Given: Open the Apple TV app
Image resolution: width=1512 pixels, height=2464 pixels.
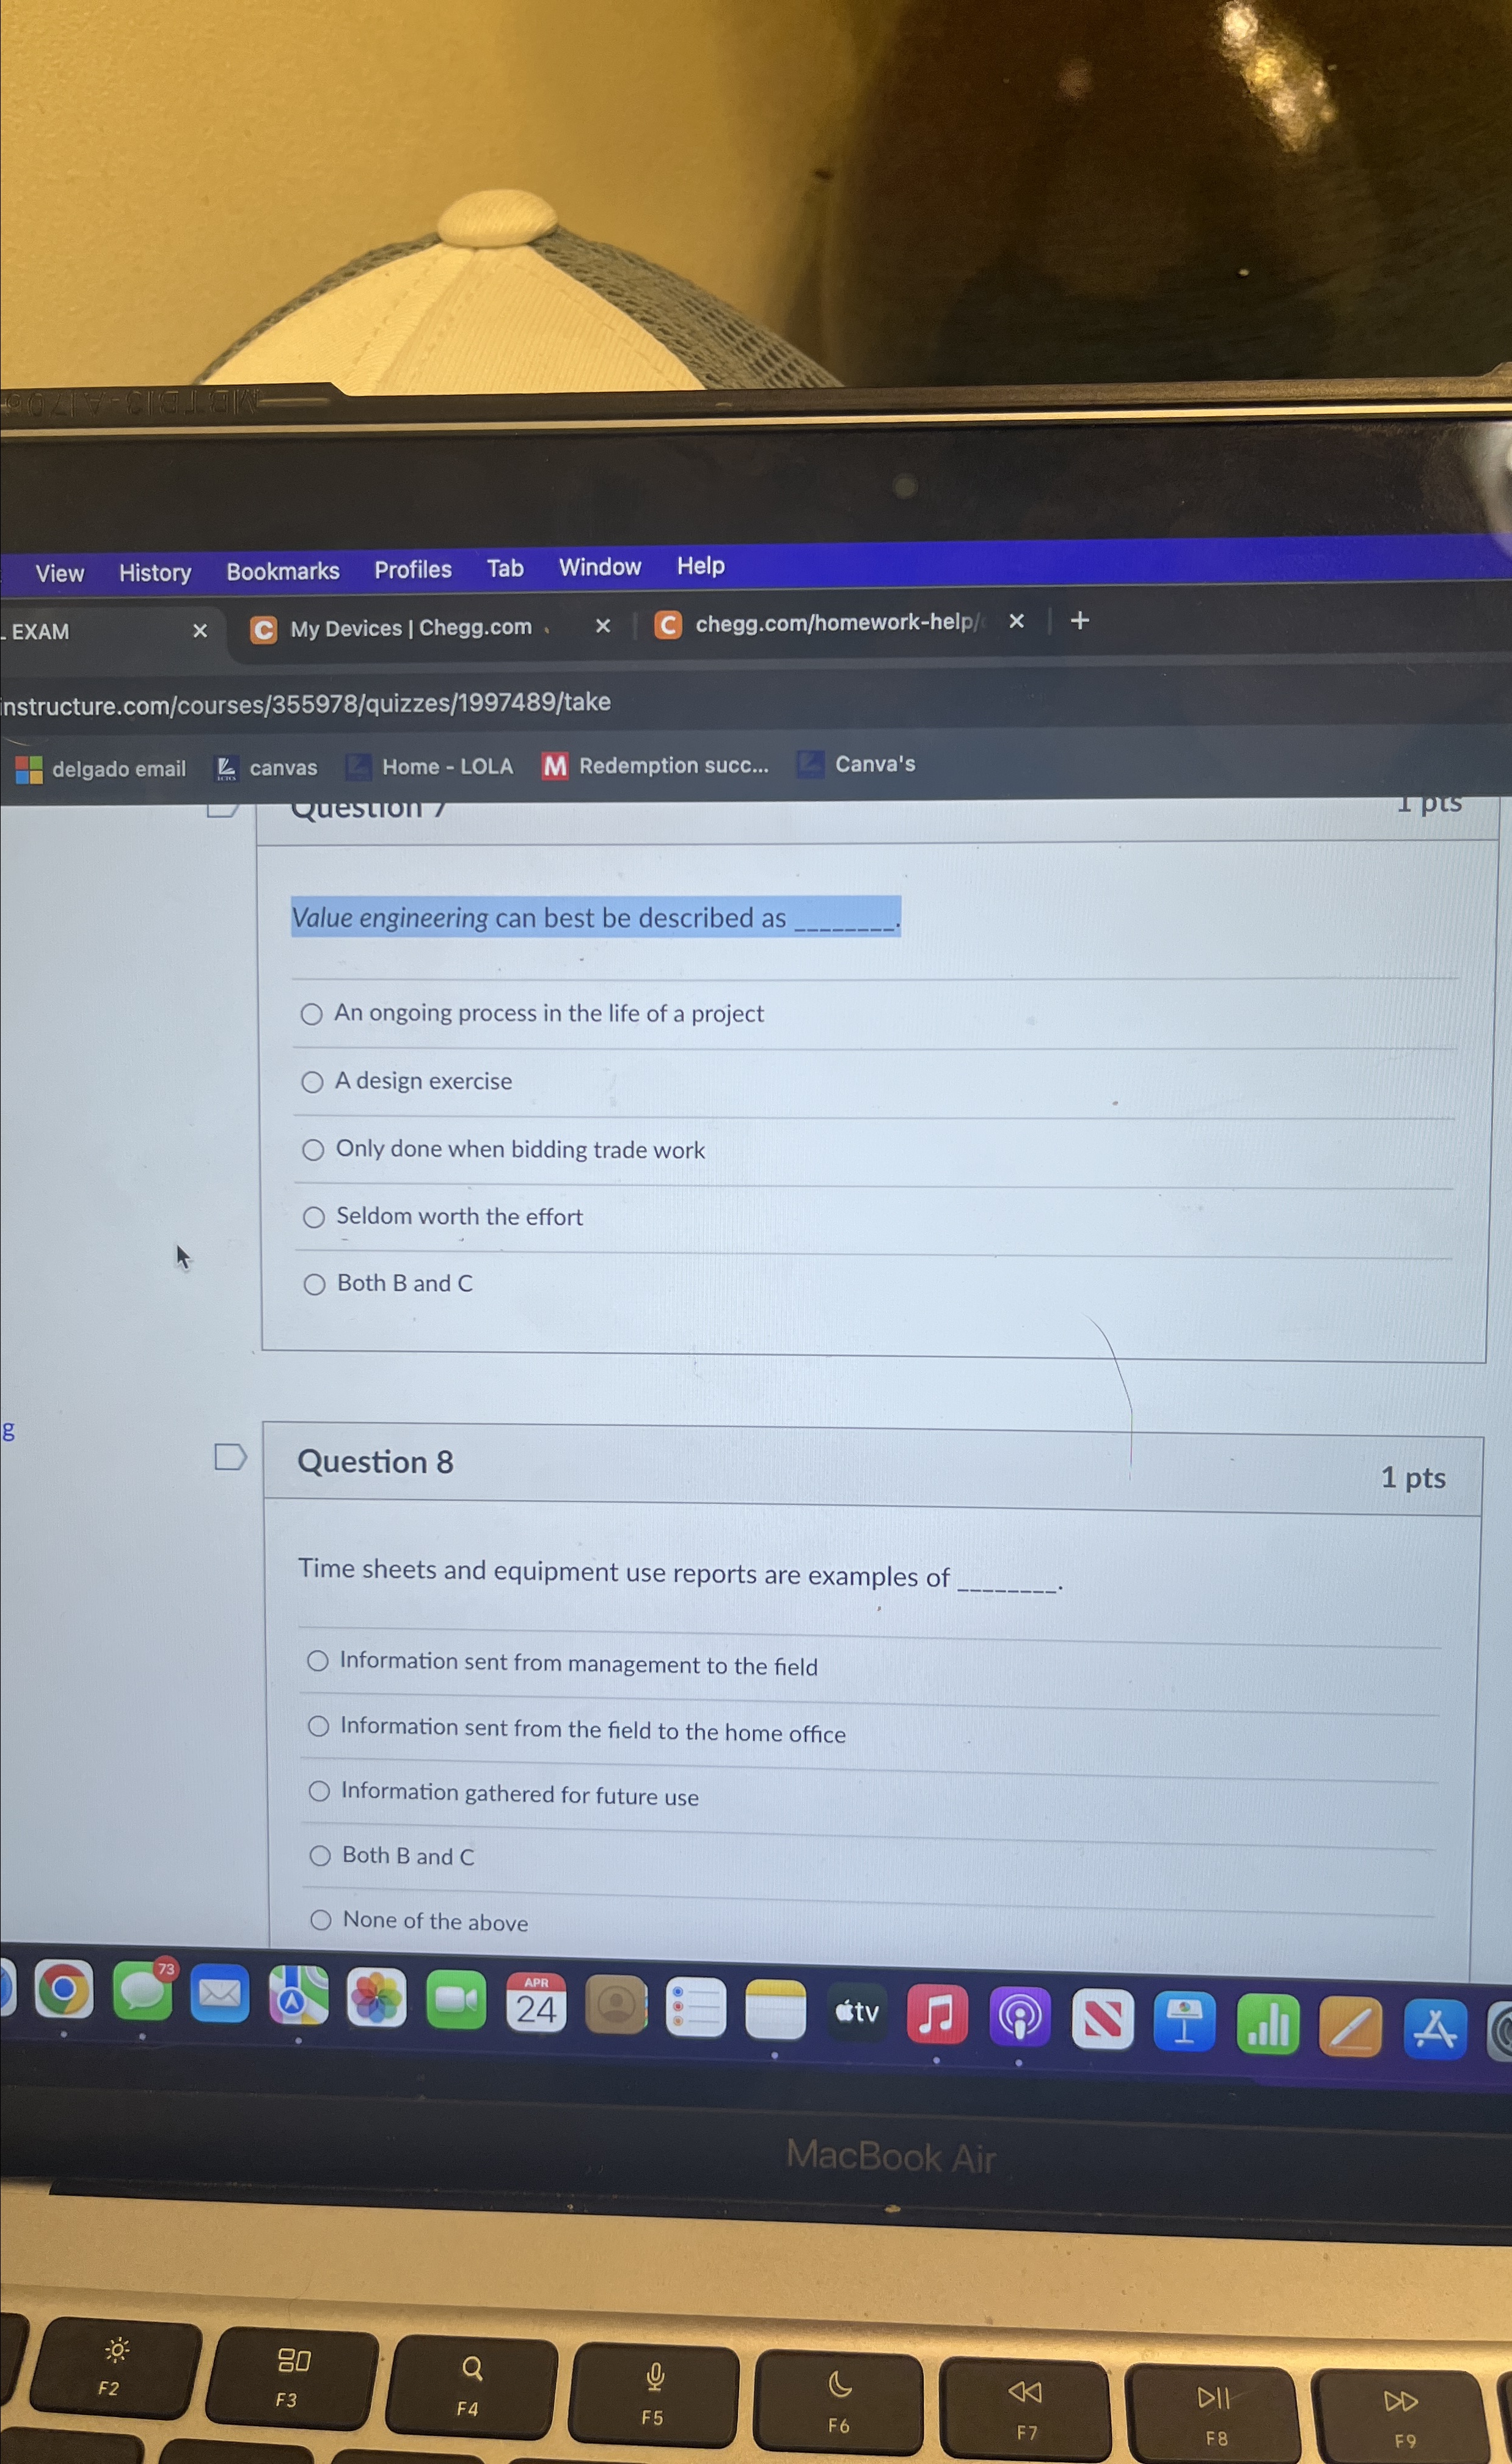Looking at the screenshot, I should (856, 2012).
